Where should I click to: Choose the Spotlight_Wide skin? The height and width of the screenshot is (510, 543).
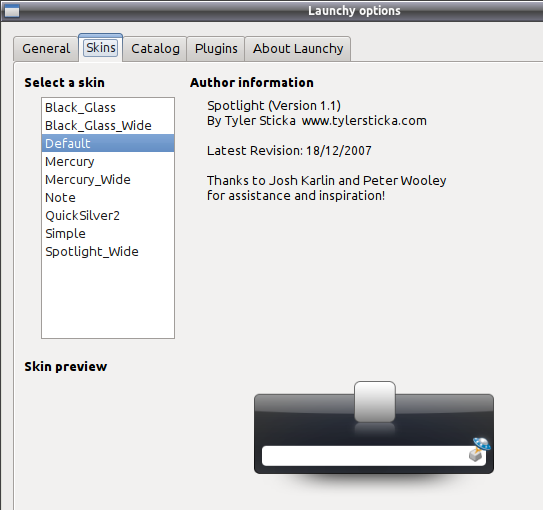[108, 251]
